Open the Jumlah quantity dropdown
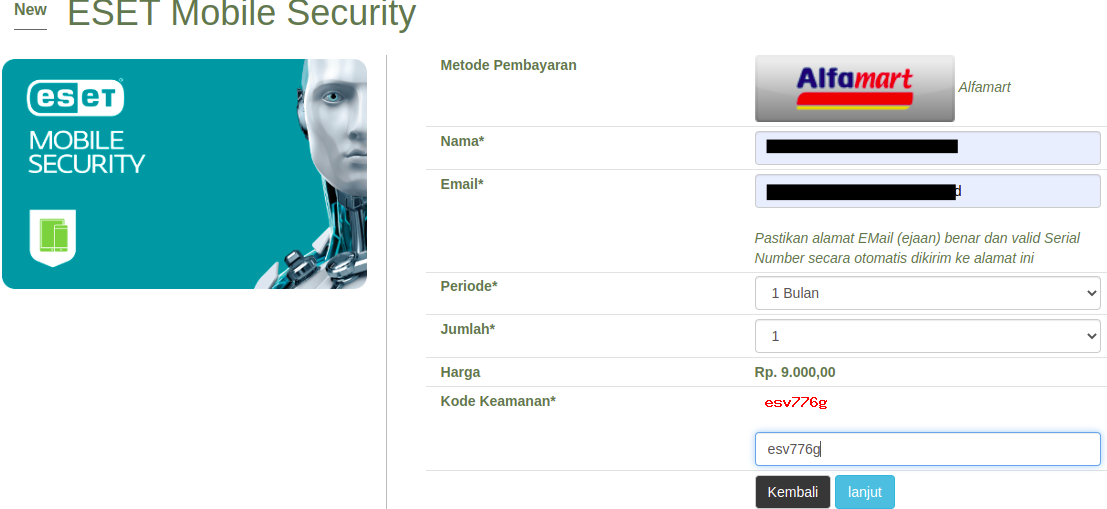This screenshot has width=1107, height=509. click(x=927, y=336)
